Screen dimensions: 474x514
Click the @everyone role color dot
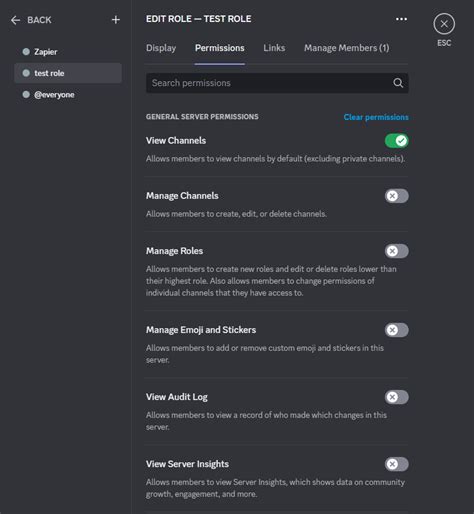coord(26,95)
